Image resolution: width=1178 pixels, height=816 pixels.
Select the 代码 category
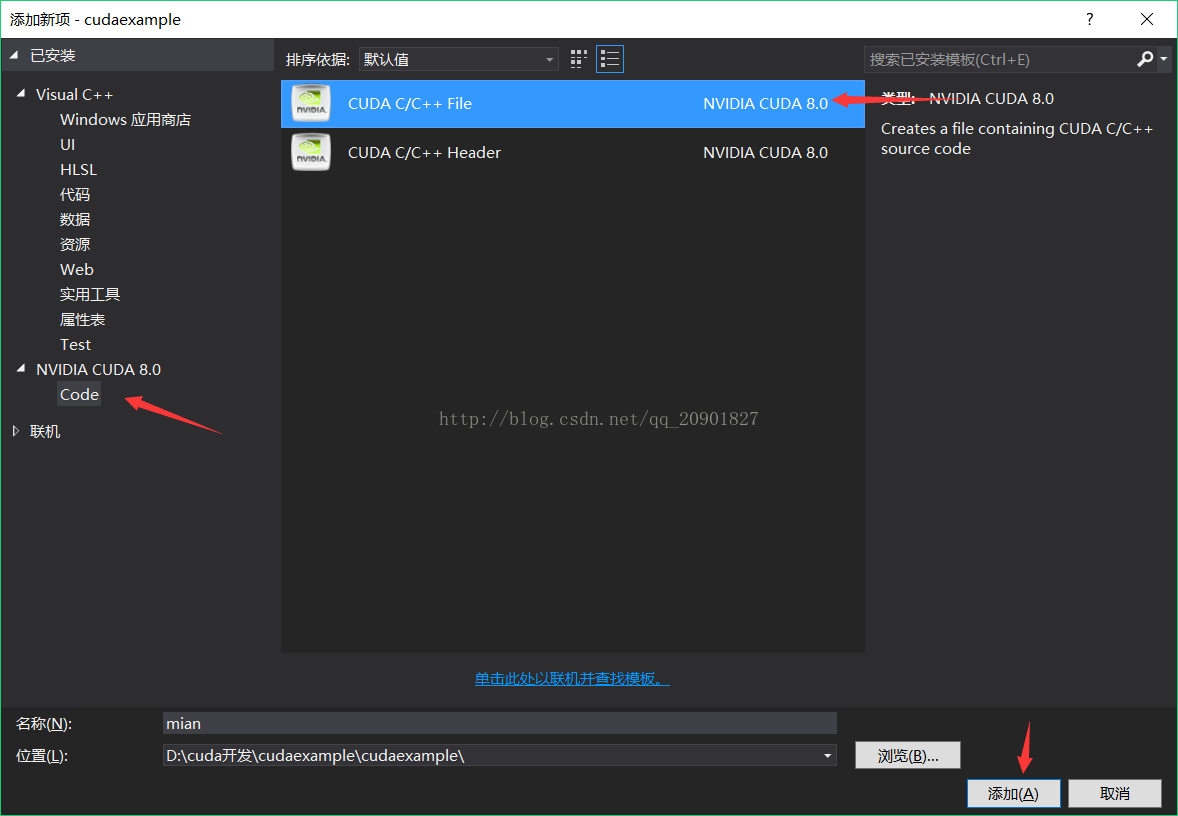75,195
